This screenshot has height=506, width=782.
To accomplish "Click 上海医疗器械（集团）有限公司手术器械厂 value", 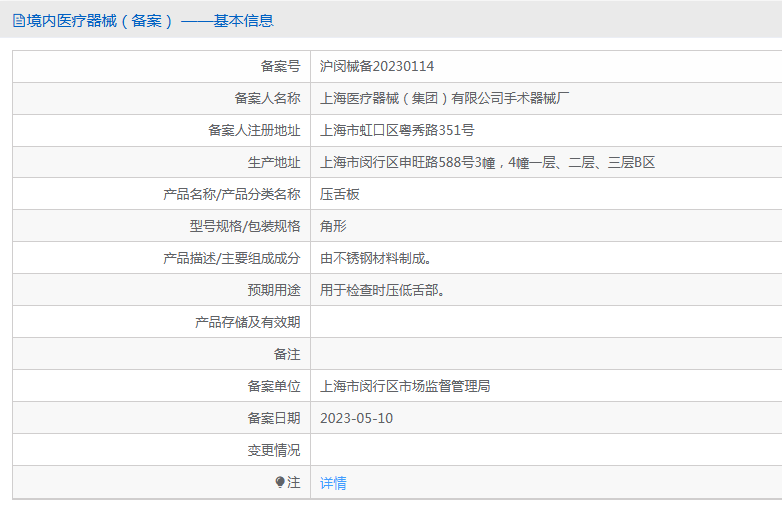I will [444, 98].
